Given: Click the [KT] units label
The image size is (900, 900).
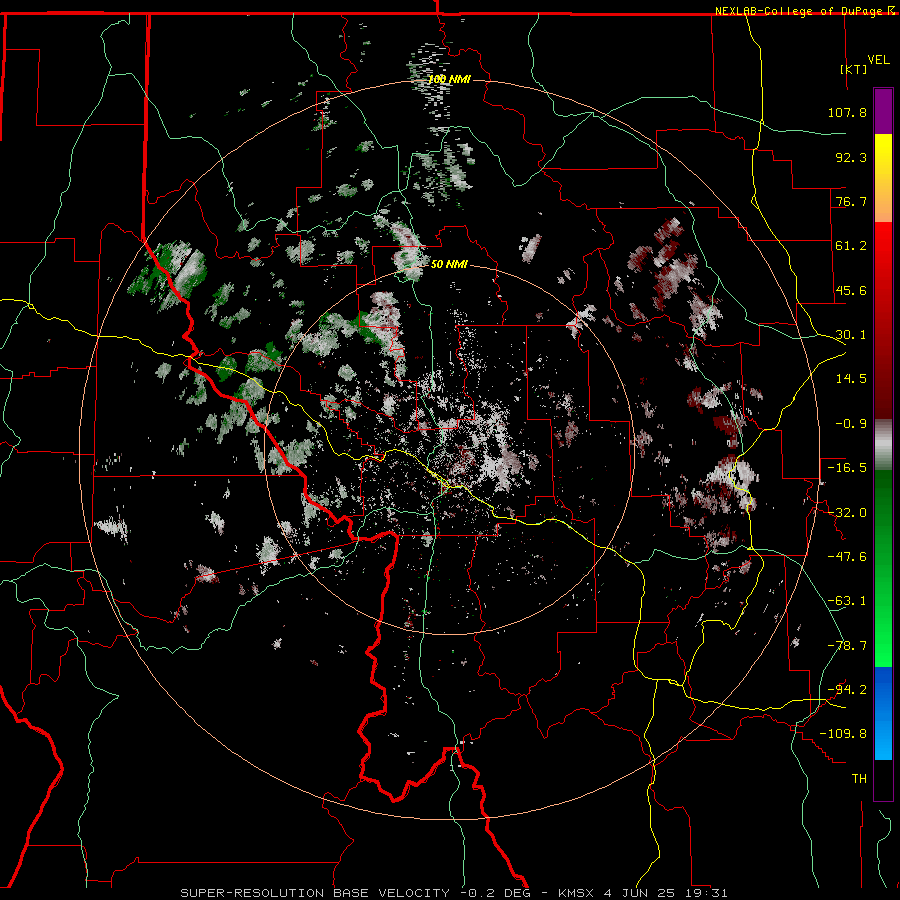Looking at the screenshot, I should pos(854,69).
